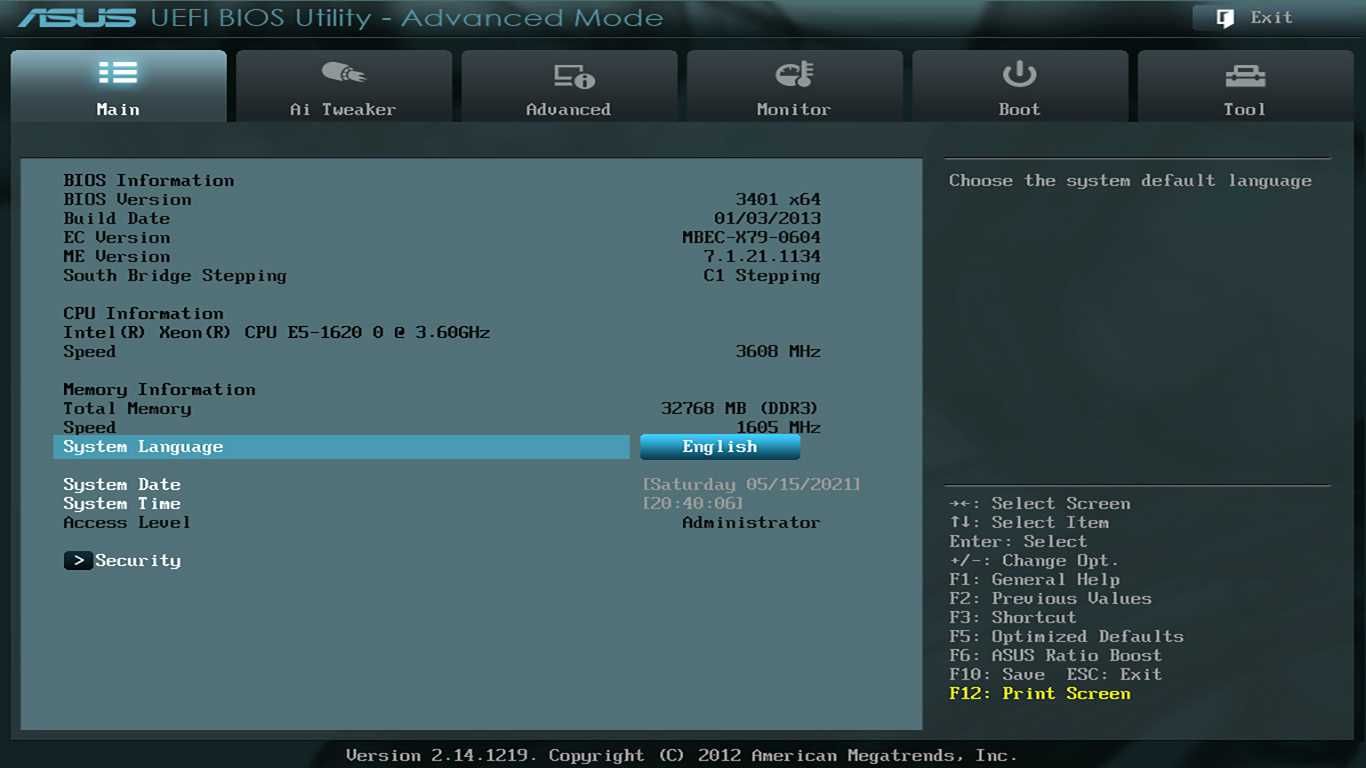The width and height of the screenshot is (1366, 768).
Task: Click the Build Date label
Action: [x=117, y=219]
